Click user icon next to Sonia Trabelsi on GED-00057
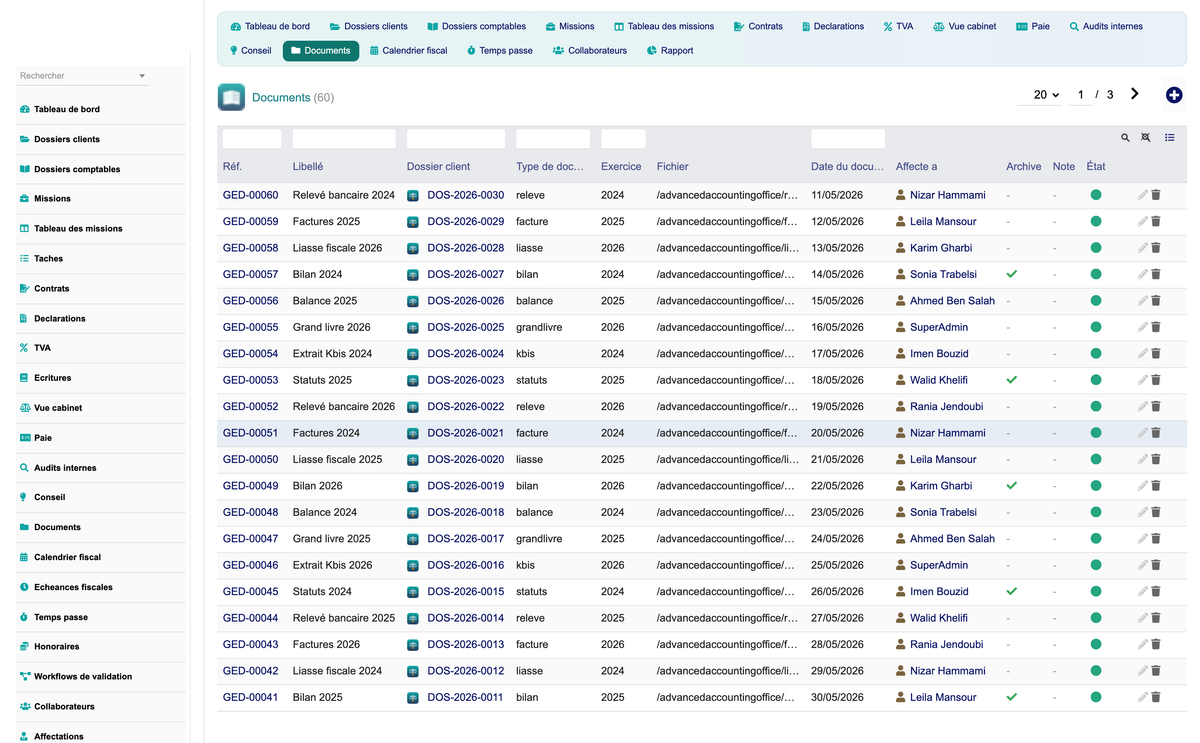Image resolution: width=1200 pixels, height=743 pixels. (901, 274)
